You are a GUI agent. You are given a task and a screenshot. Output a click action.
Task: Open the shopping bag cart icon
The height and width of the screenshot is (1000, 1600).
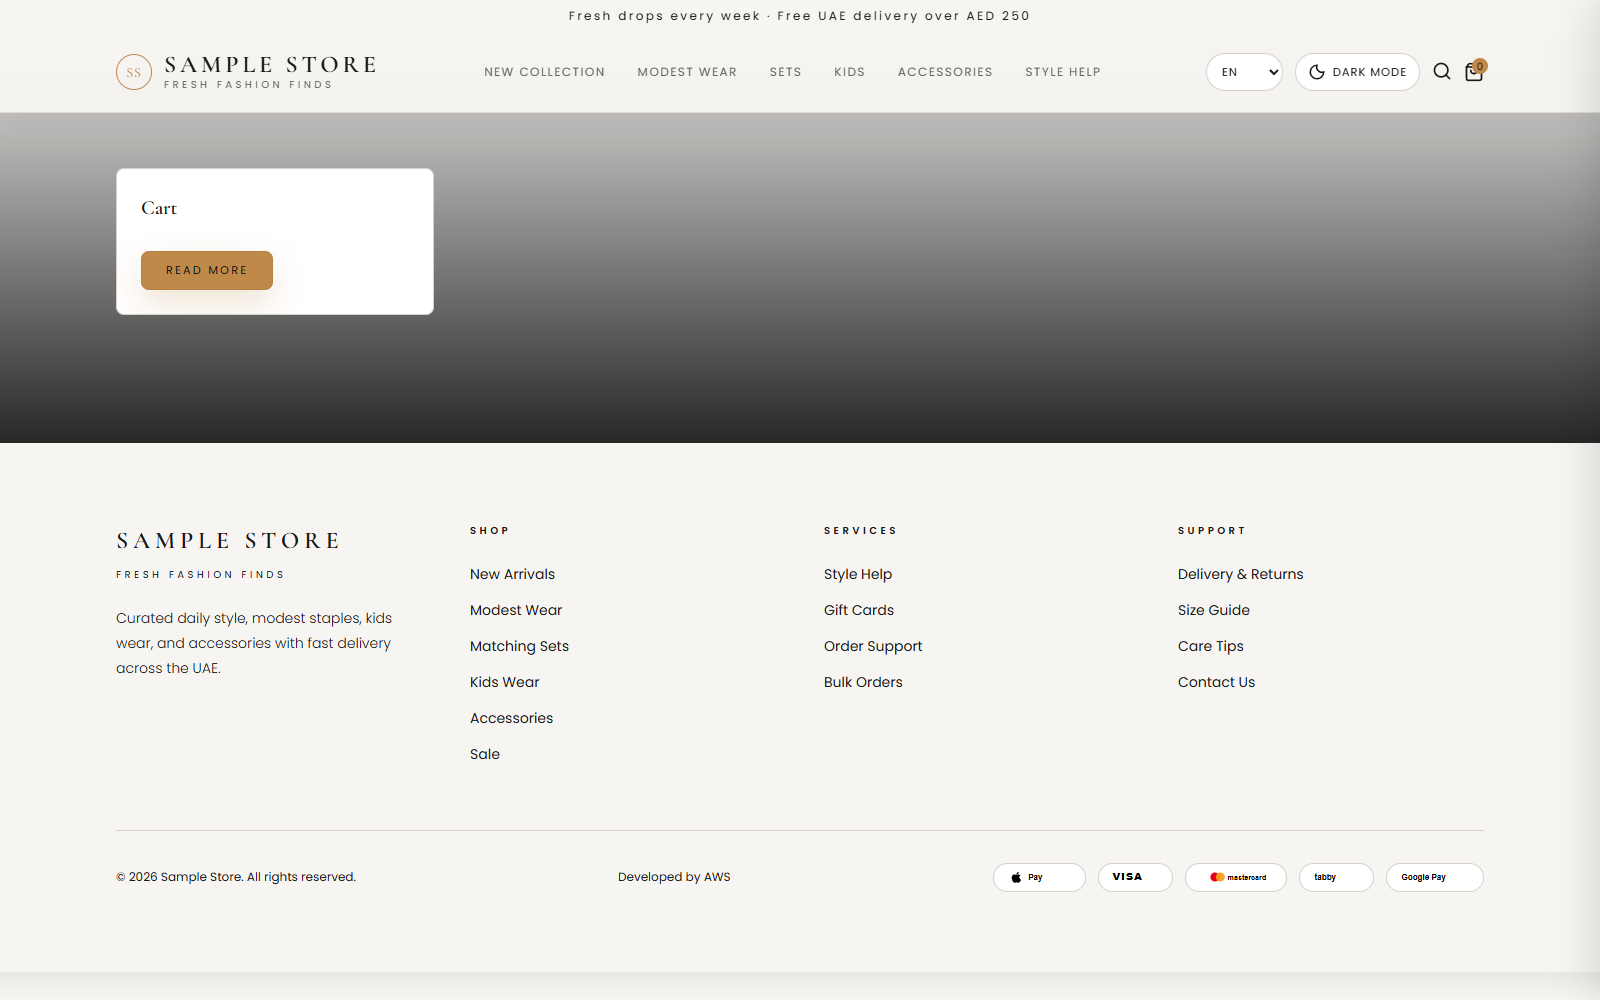(1474, 71)
